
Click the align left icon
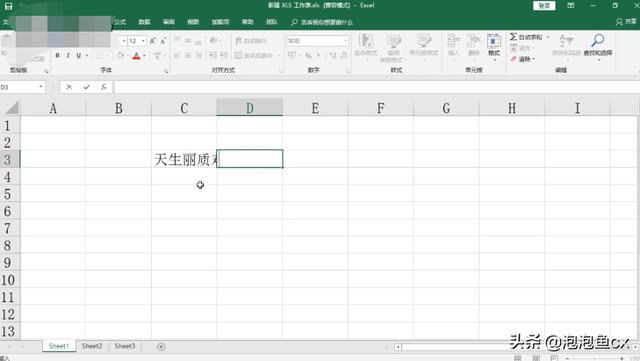(x=177, y=55)
